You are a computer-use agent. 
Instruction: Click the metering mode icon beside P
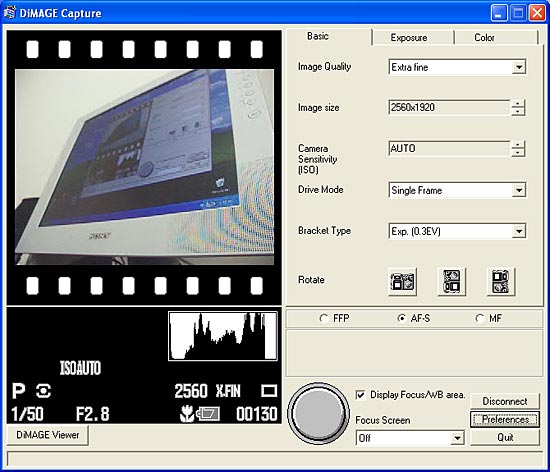[43, 391]
